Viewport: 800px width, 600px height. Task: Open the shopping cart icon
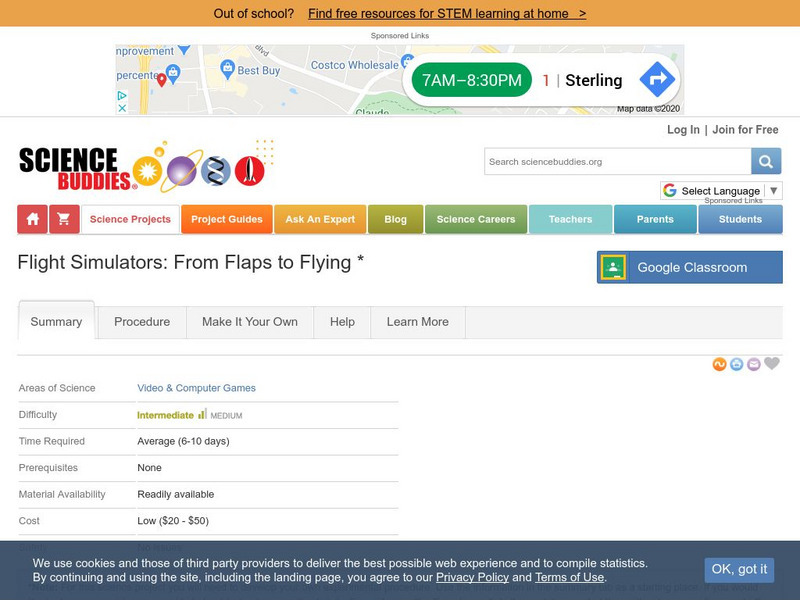tap(64, 219)
